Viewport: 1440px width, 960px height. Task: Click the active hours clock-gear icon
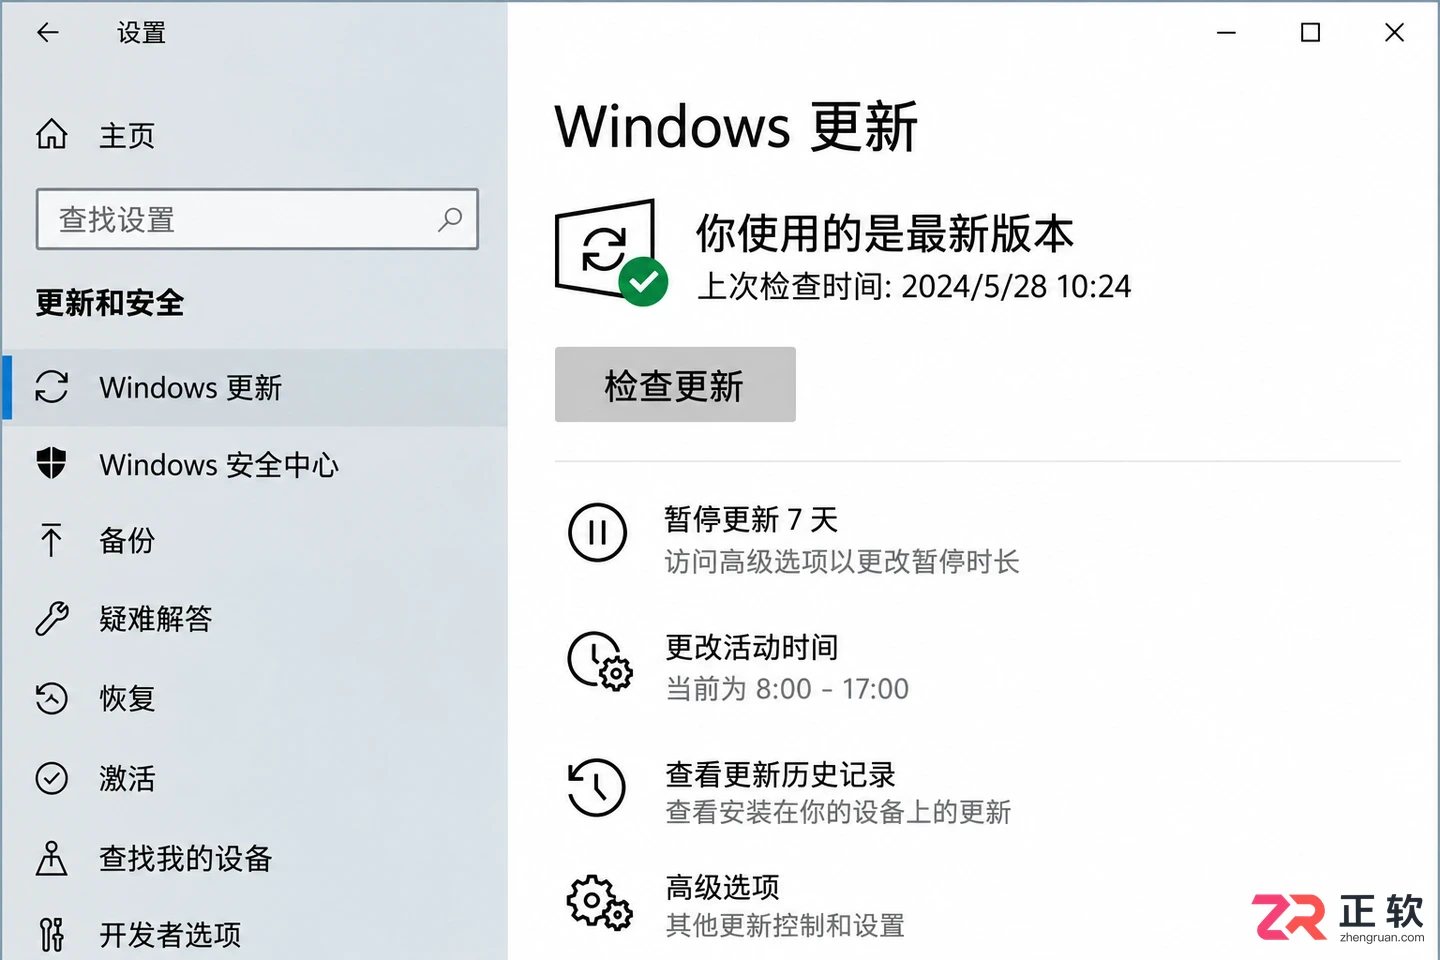pyautogui.click(x=600, y=660)
